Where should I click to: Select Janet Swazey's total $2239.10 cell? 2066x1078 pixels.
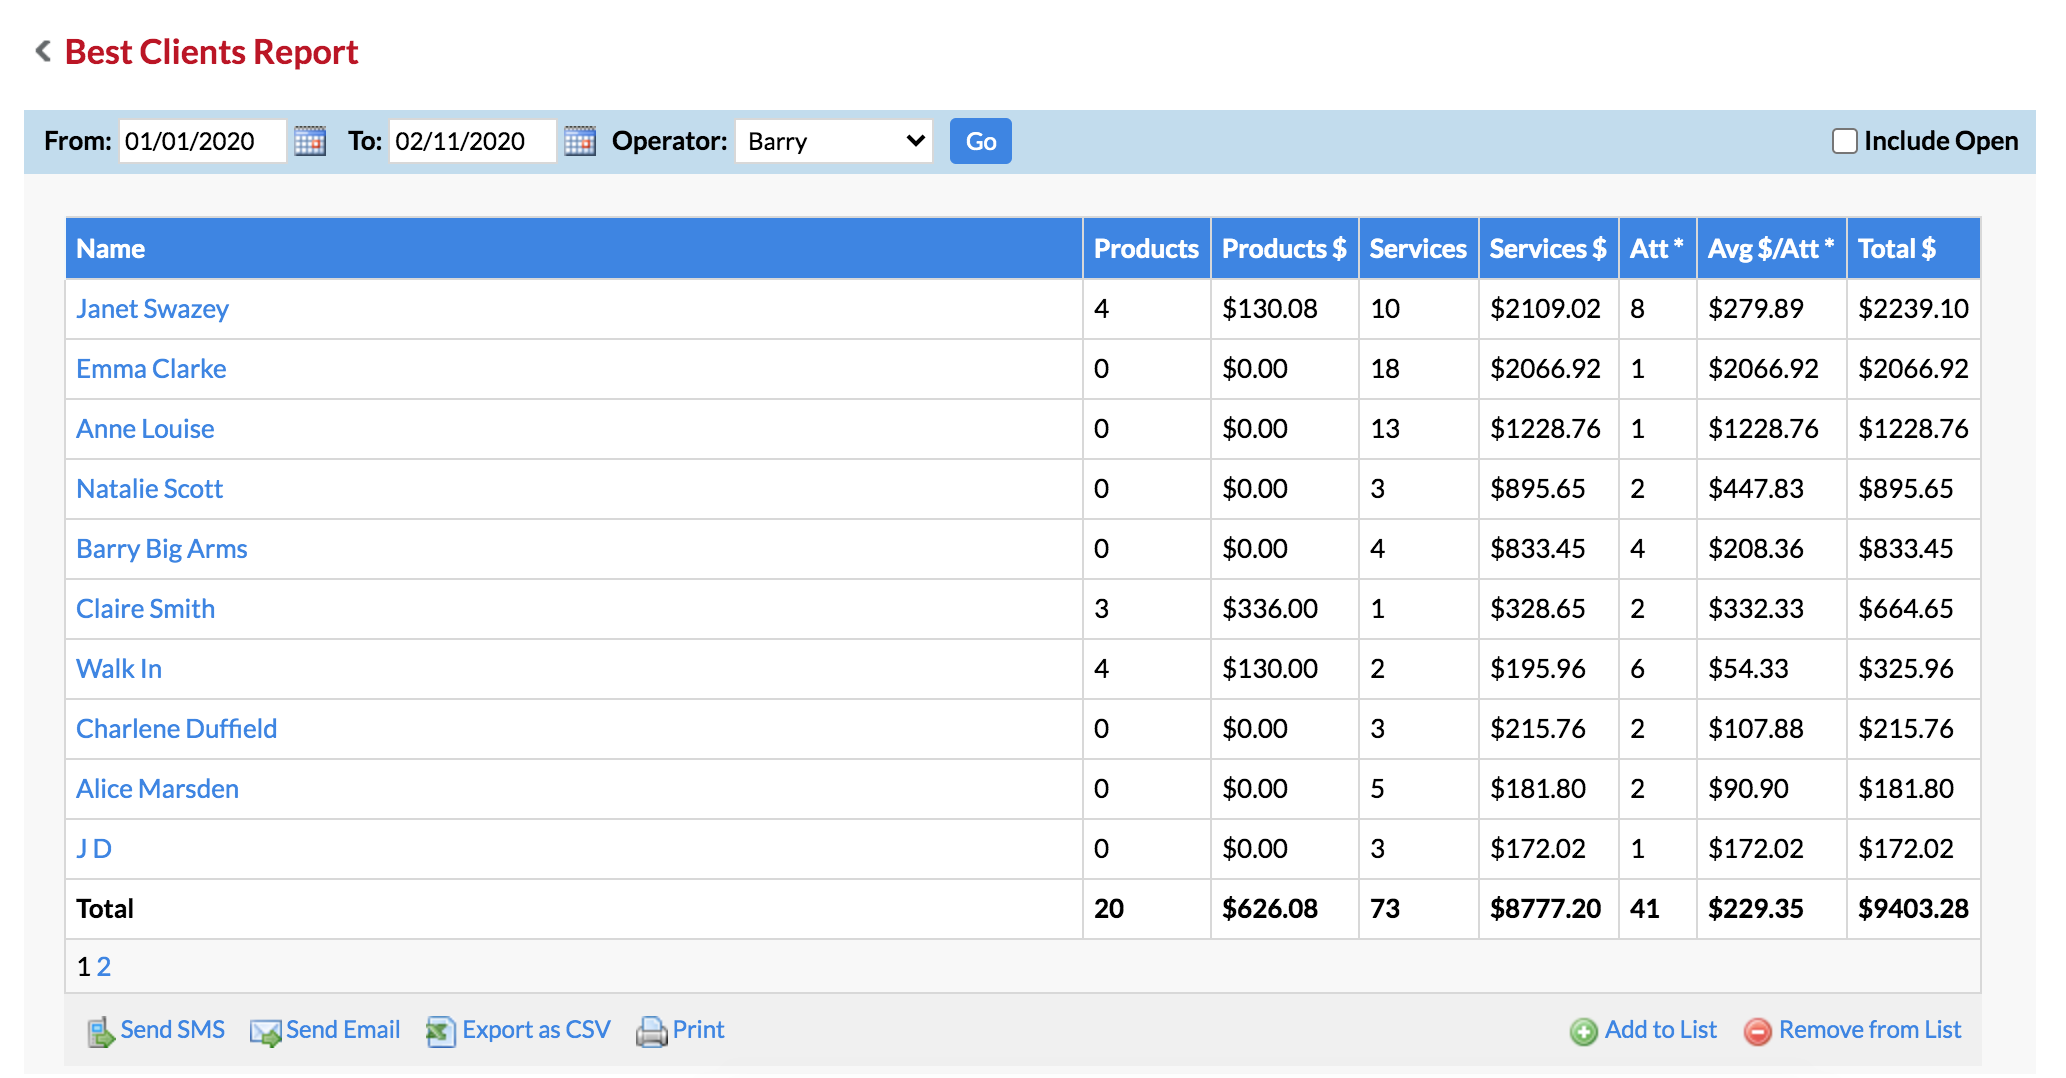(1913, 309)
